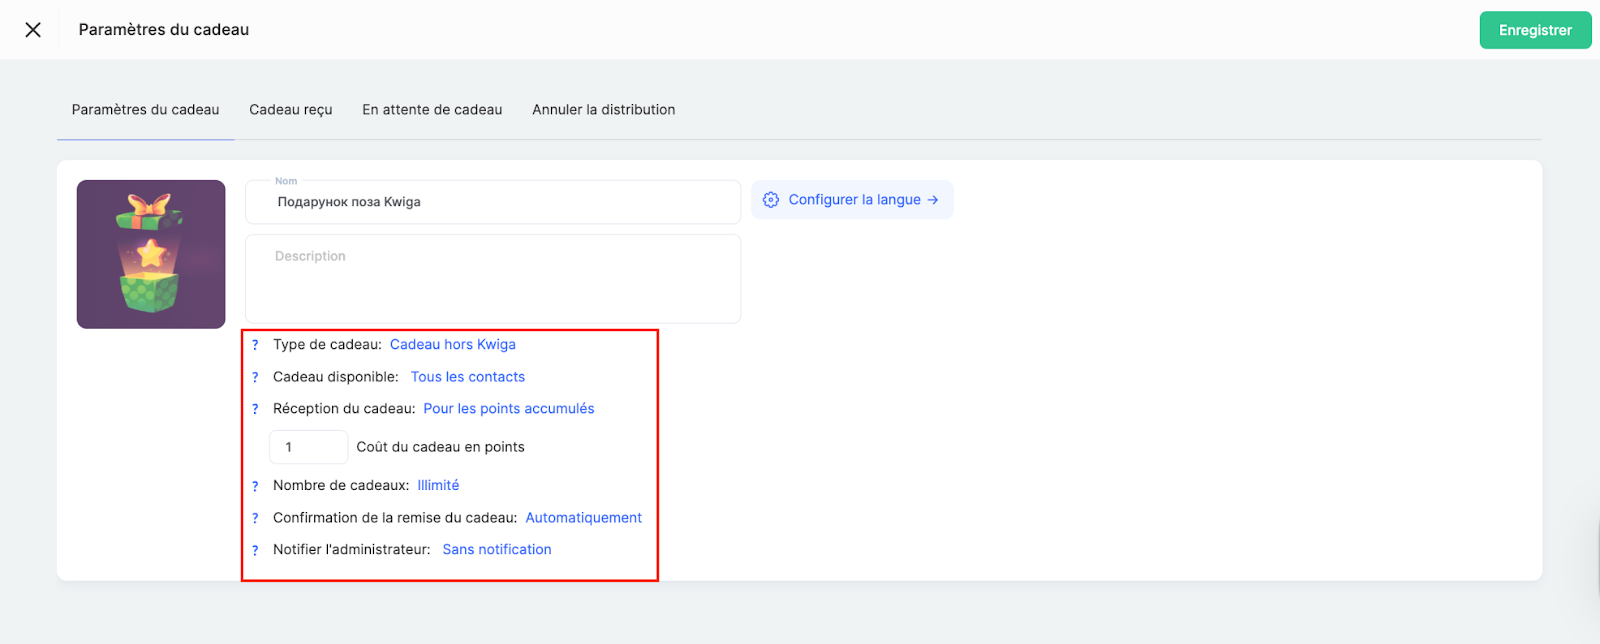Screen dimensions: 1600x644
Task: Open the Tous les contacts availability selector
Action: [x=467, y=377]
